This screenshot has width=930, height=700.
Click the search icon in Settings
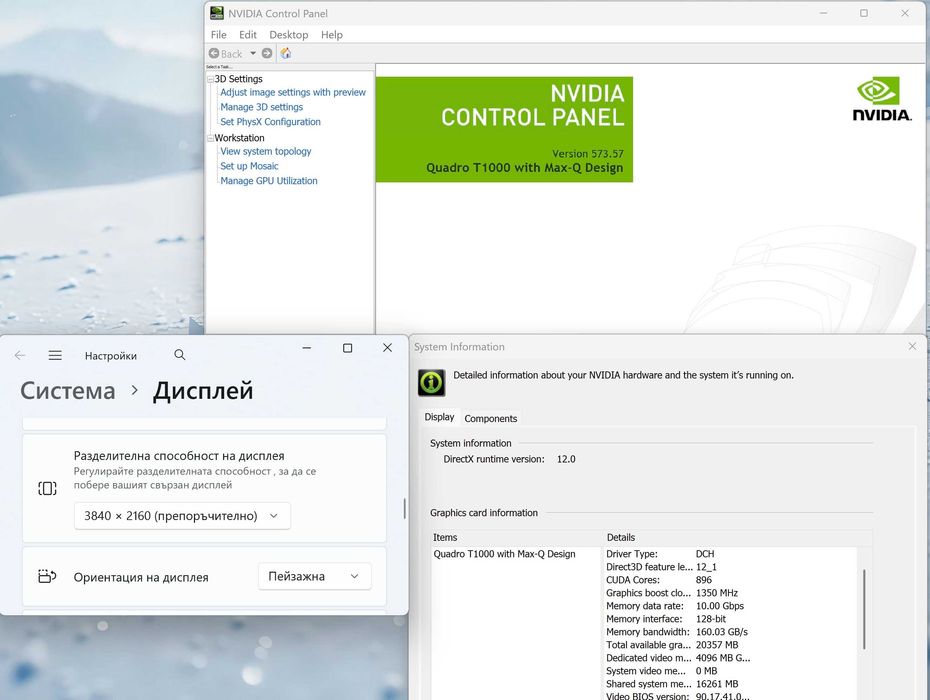(180, 355)
